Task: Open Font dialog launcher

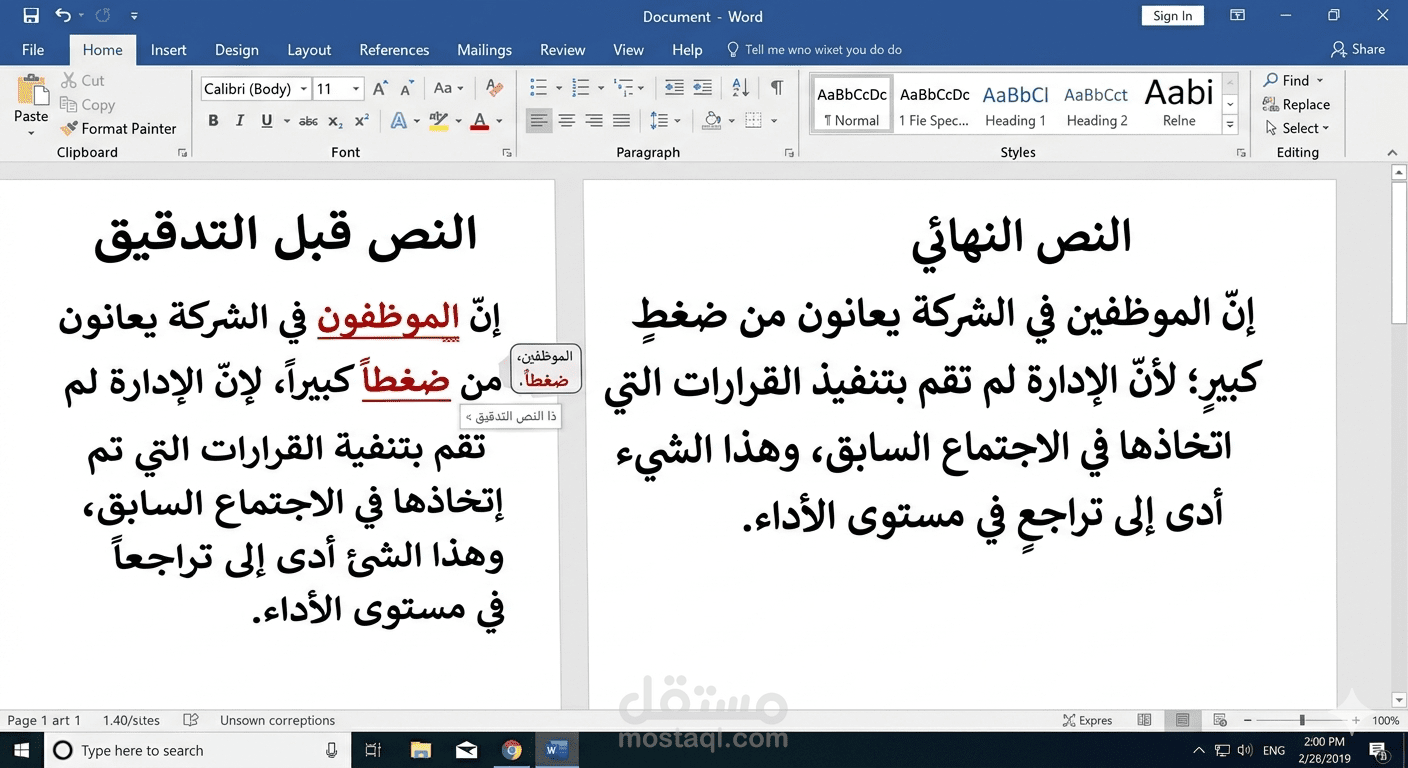Action: [x=507, y=153]
